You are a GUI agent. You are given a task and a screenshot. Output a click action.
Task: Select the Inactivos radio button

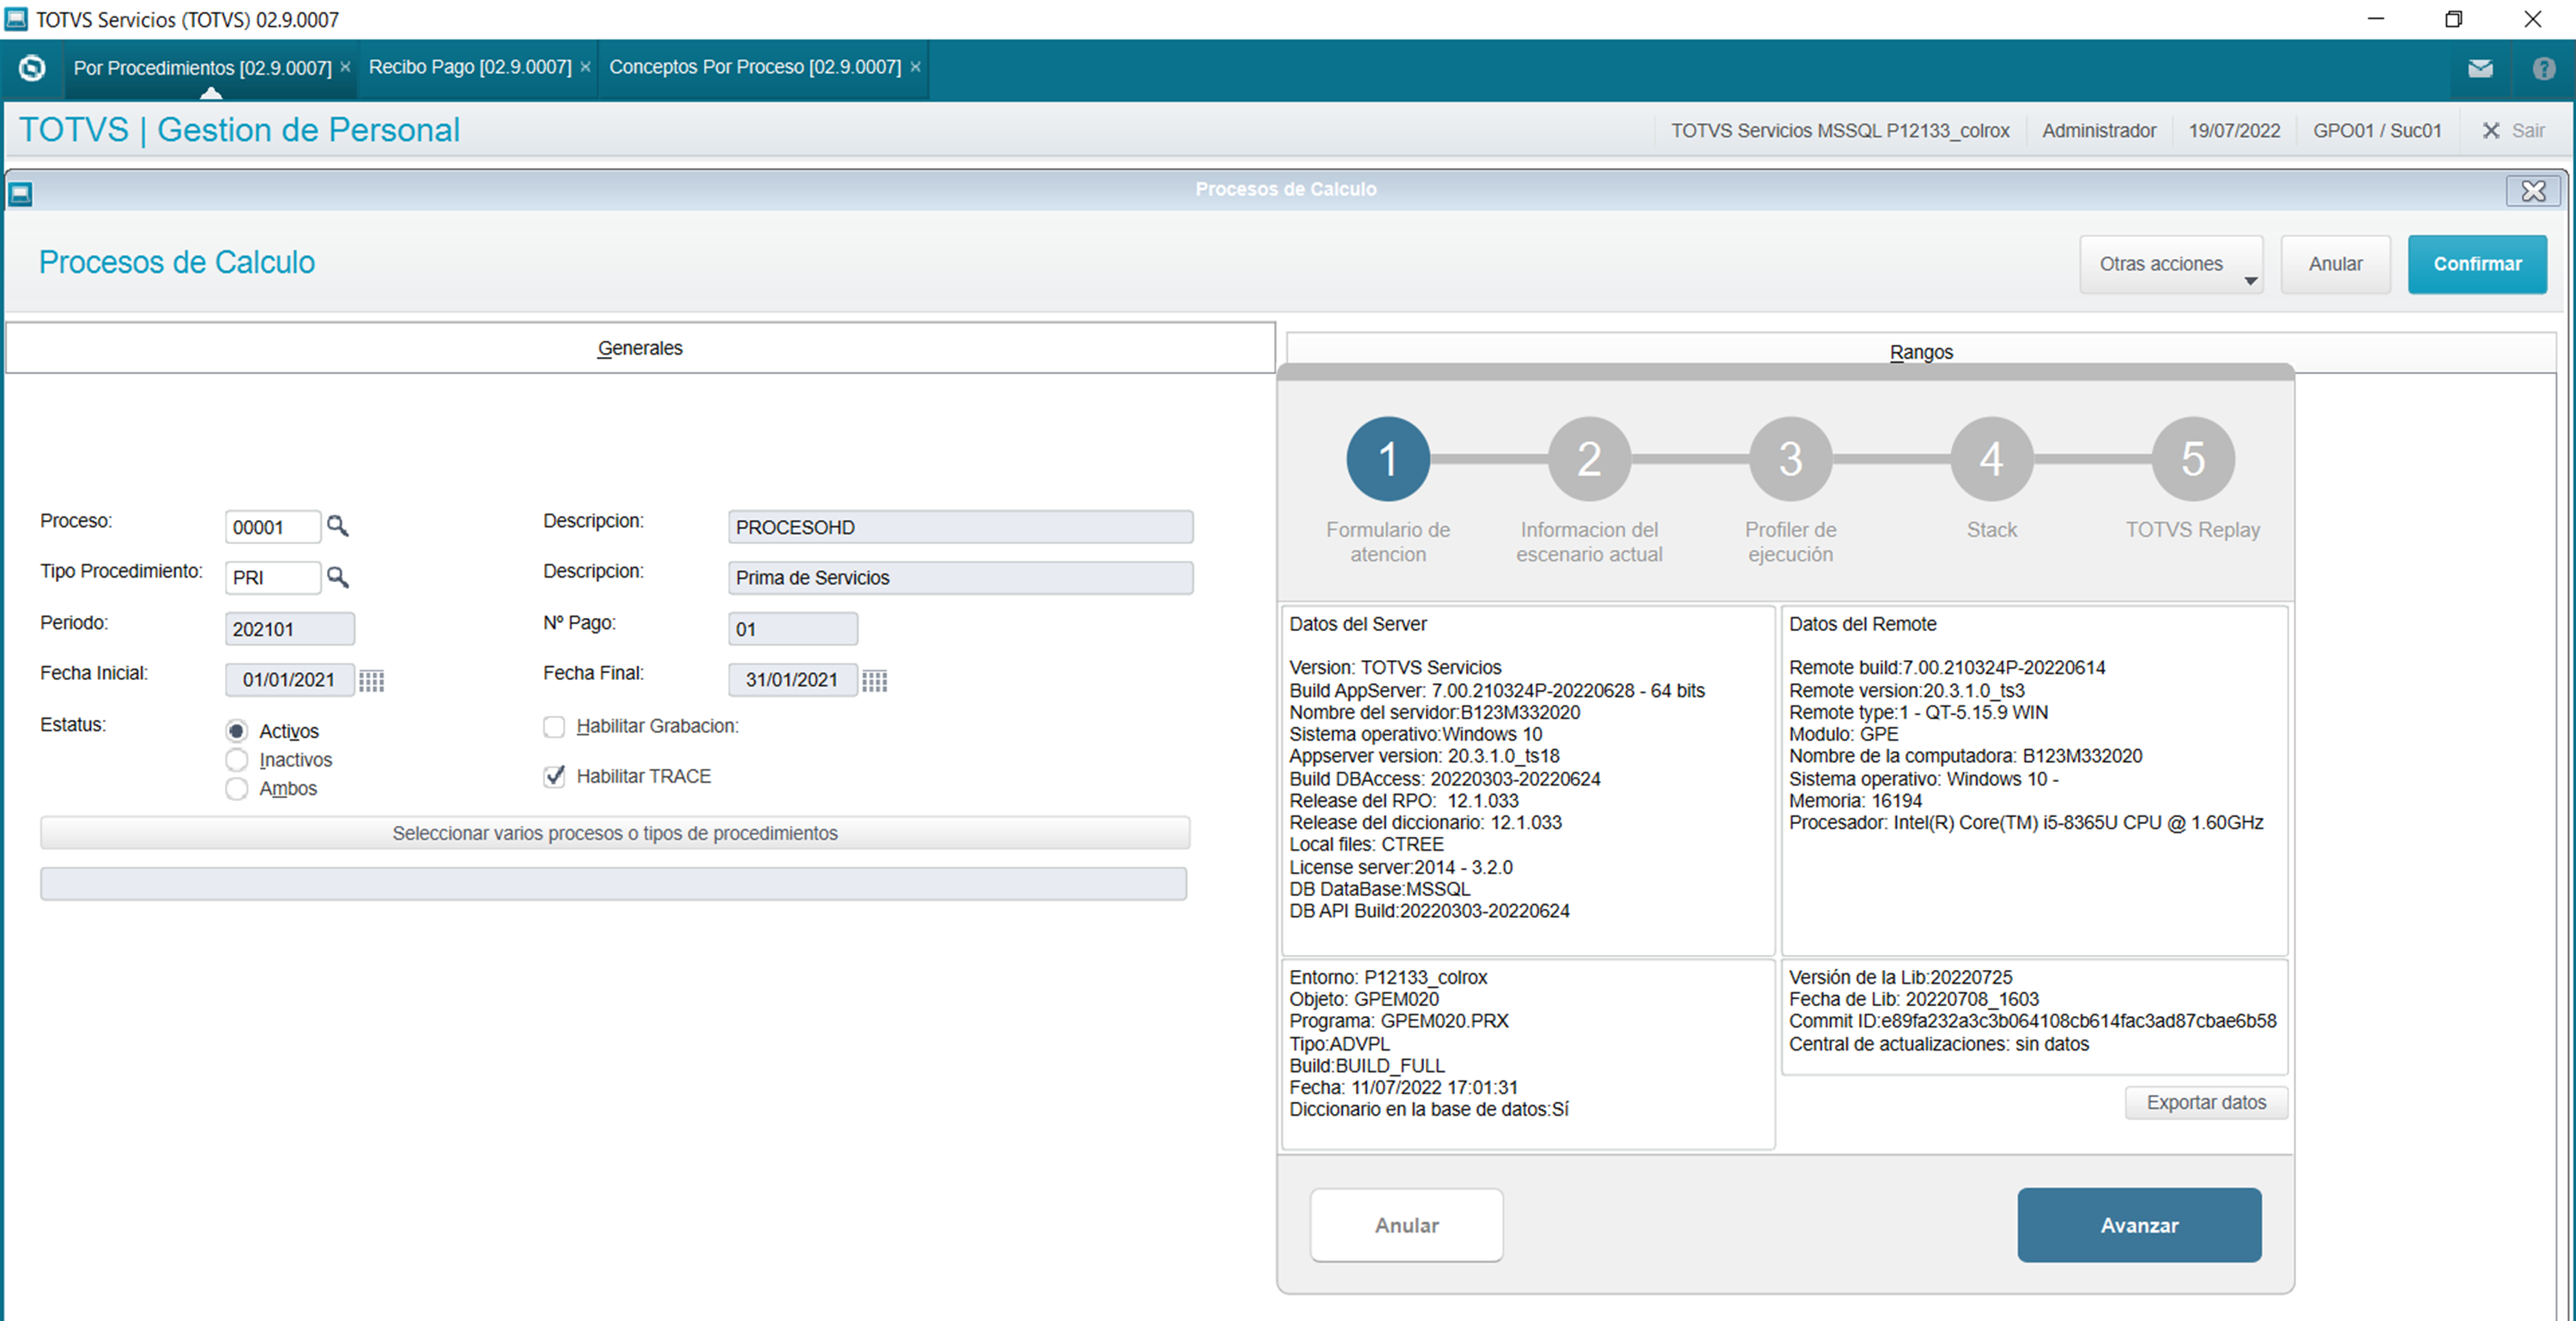point(237,760)
